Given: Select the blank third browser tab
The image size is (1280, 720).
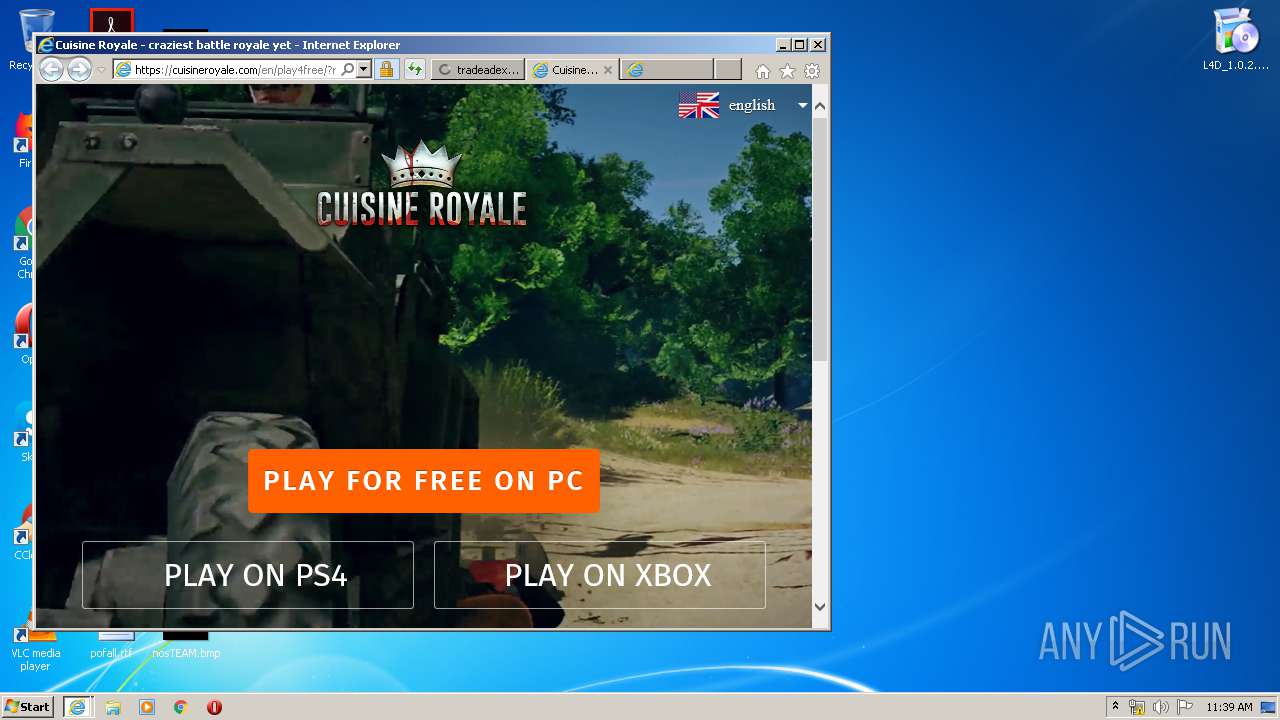Looking at the screenshot, I should point(666,70).
